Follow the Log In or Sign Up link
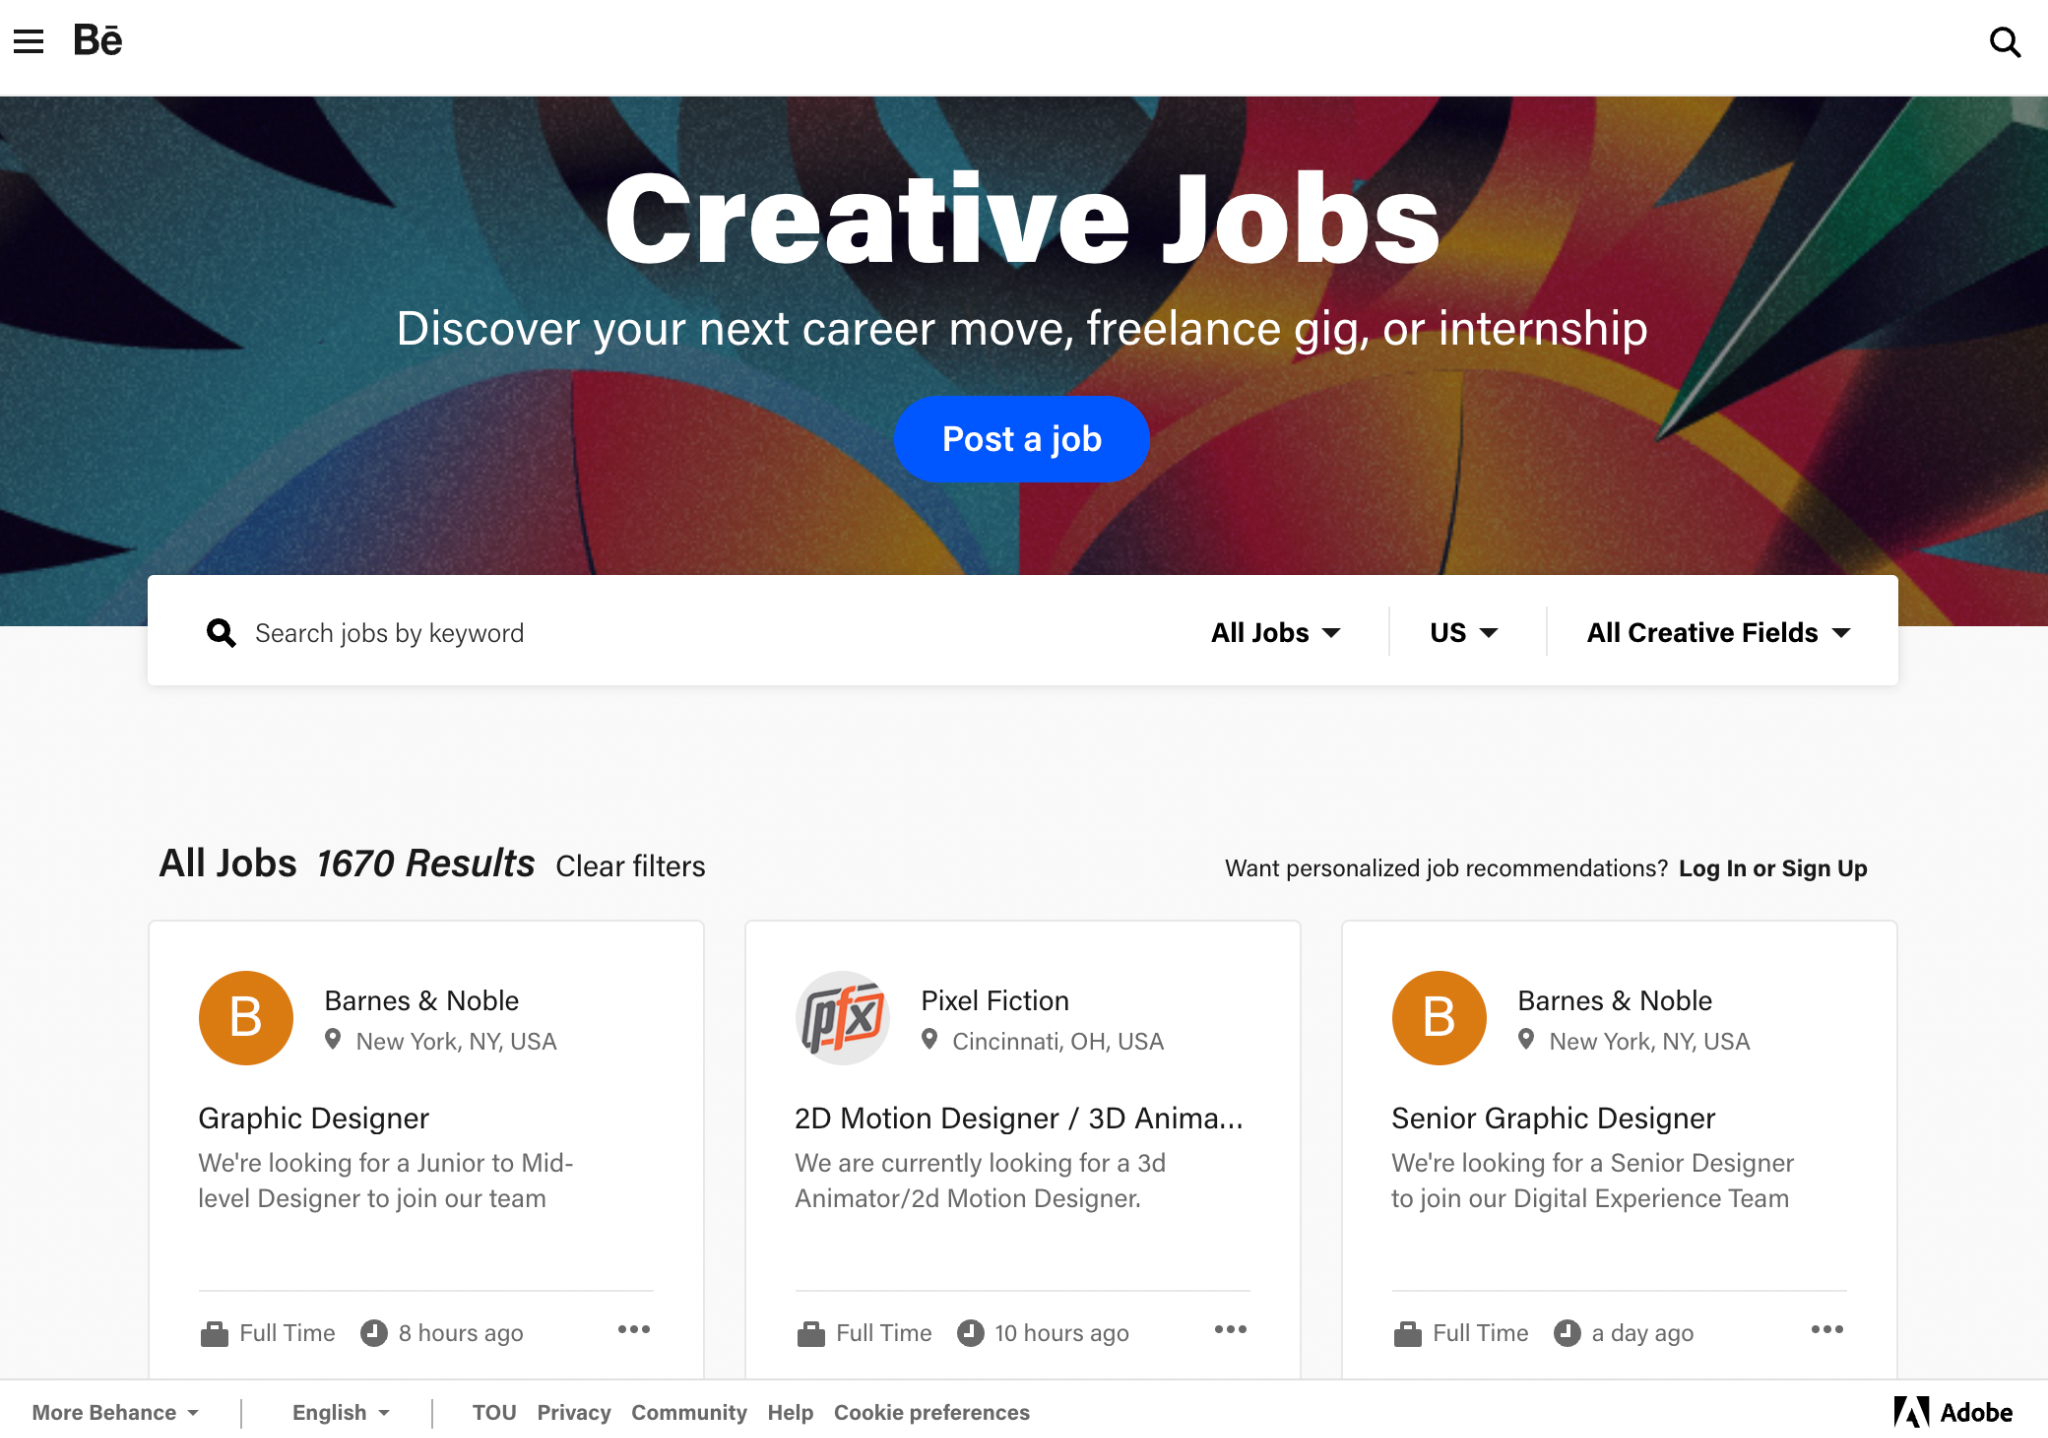2048x1438 pixels. pos(1772,868)
